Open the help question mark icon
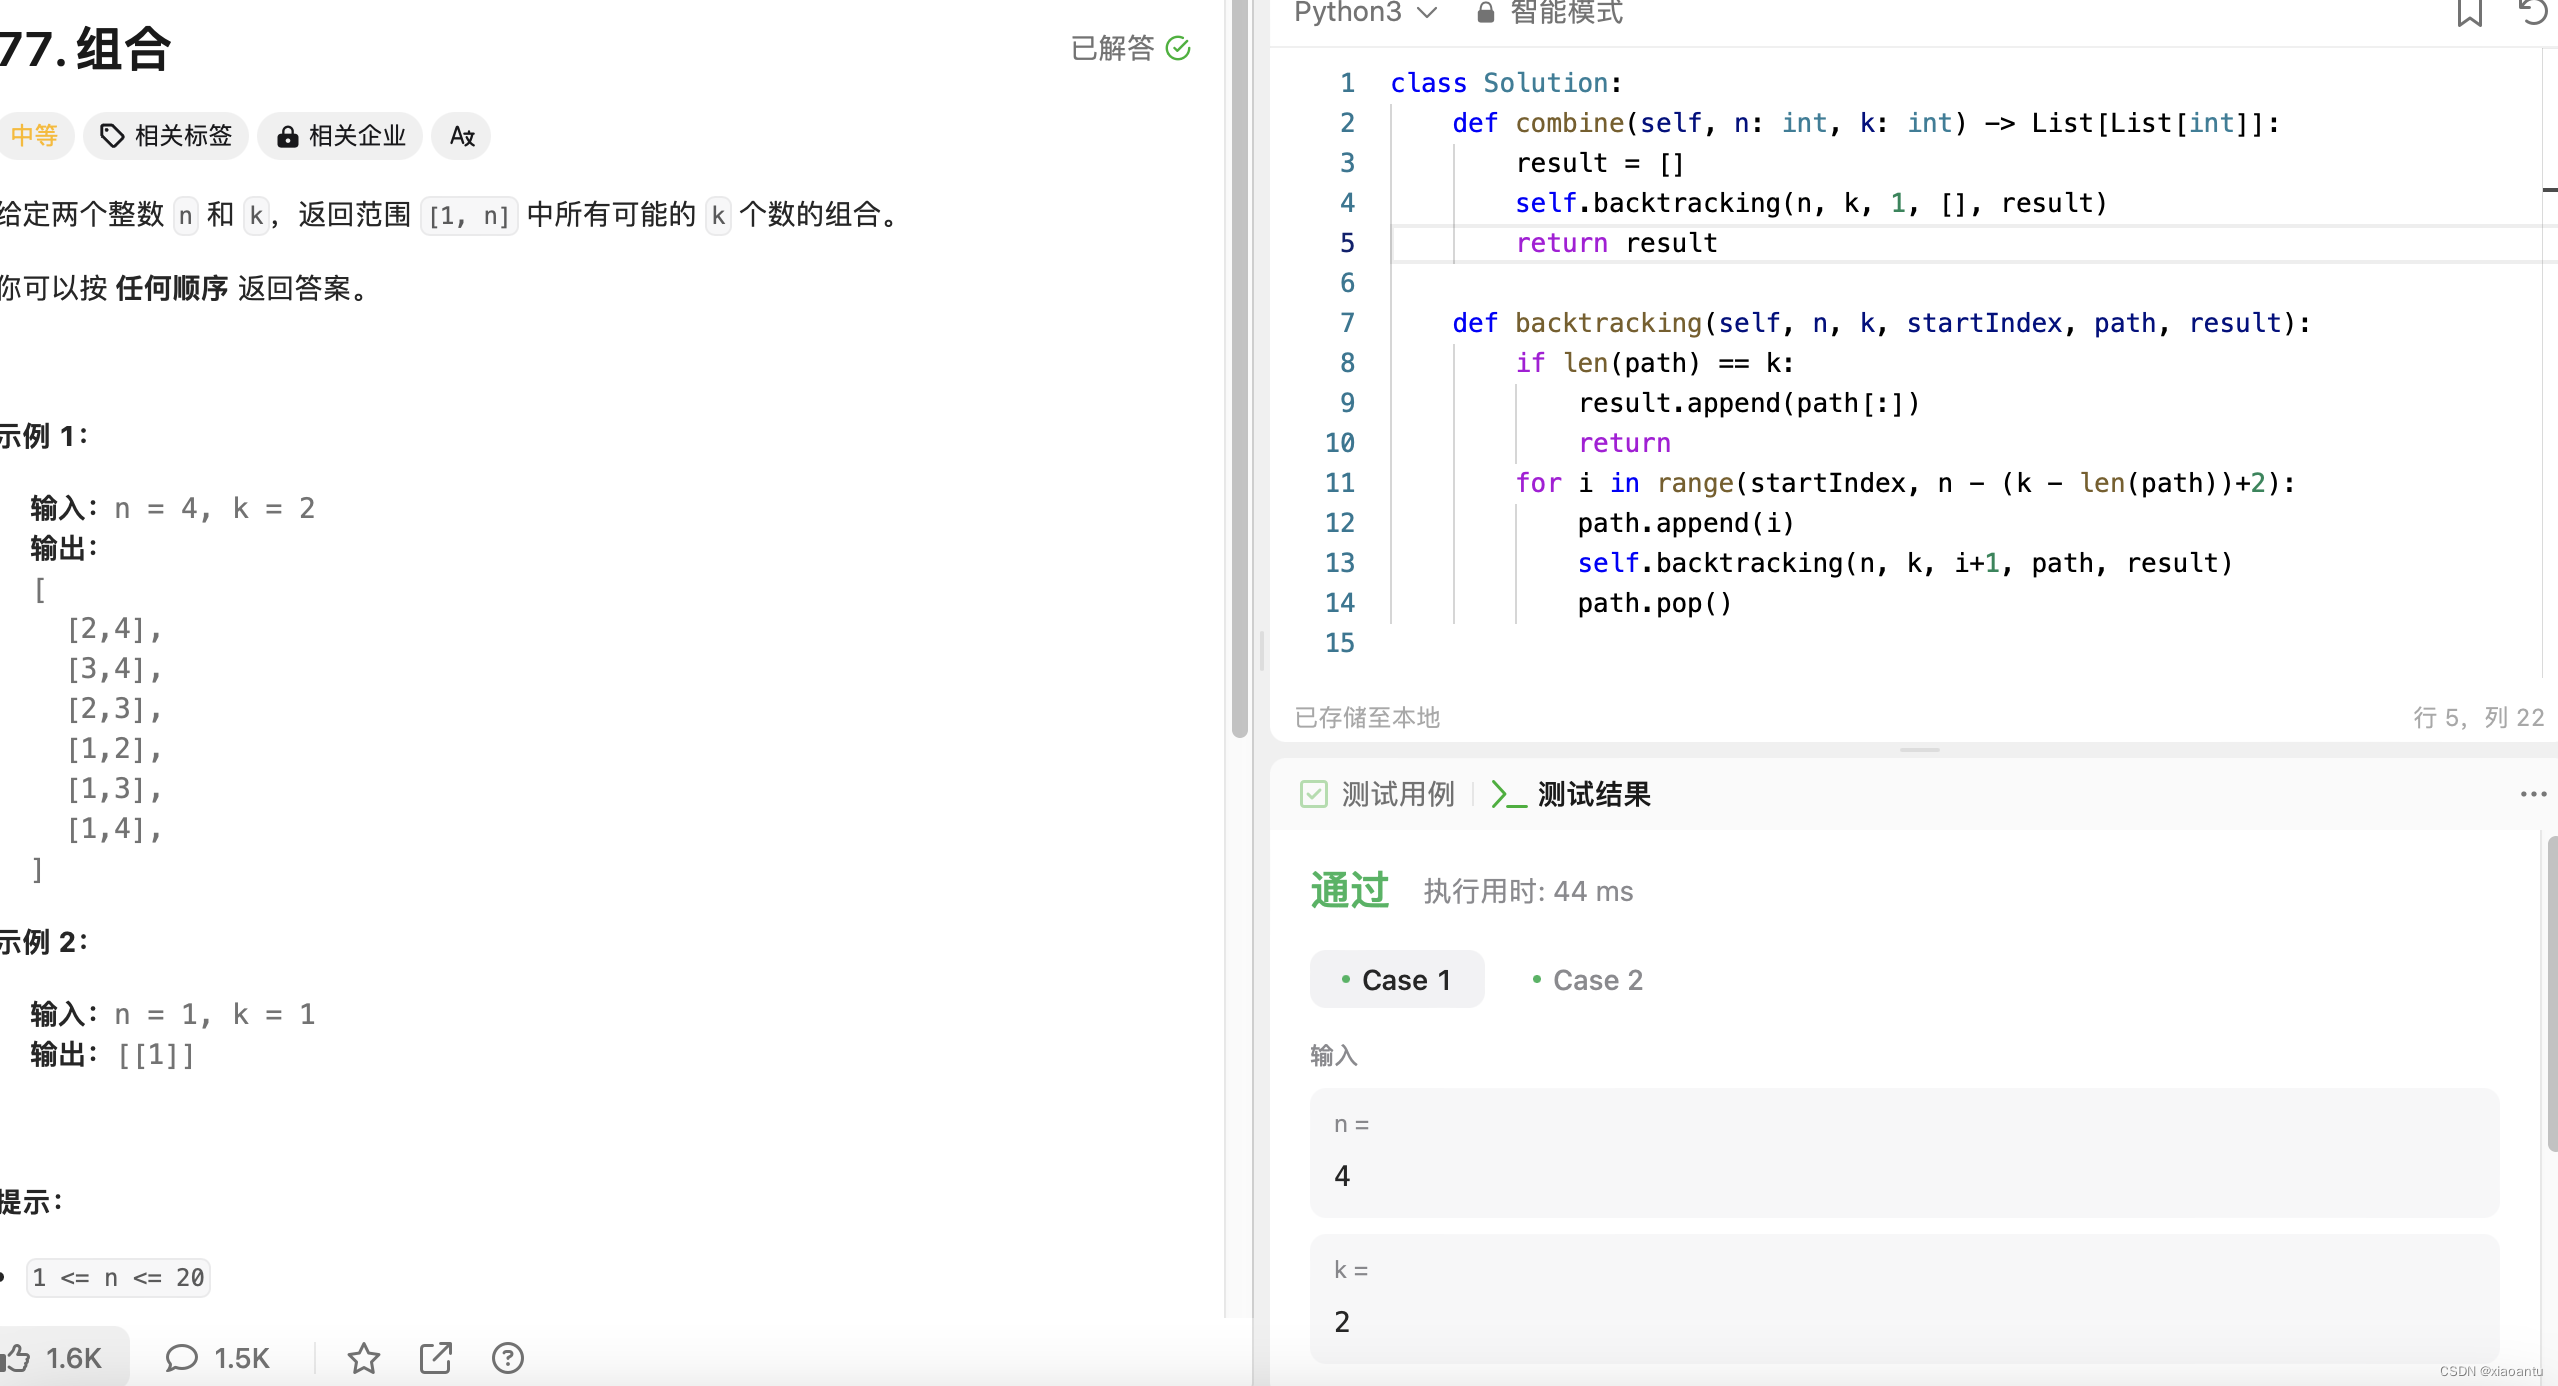Viewport: 2558px width, 1386px height. [x=508, y=1357]
